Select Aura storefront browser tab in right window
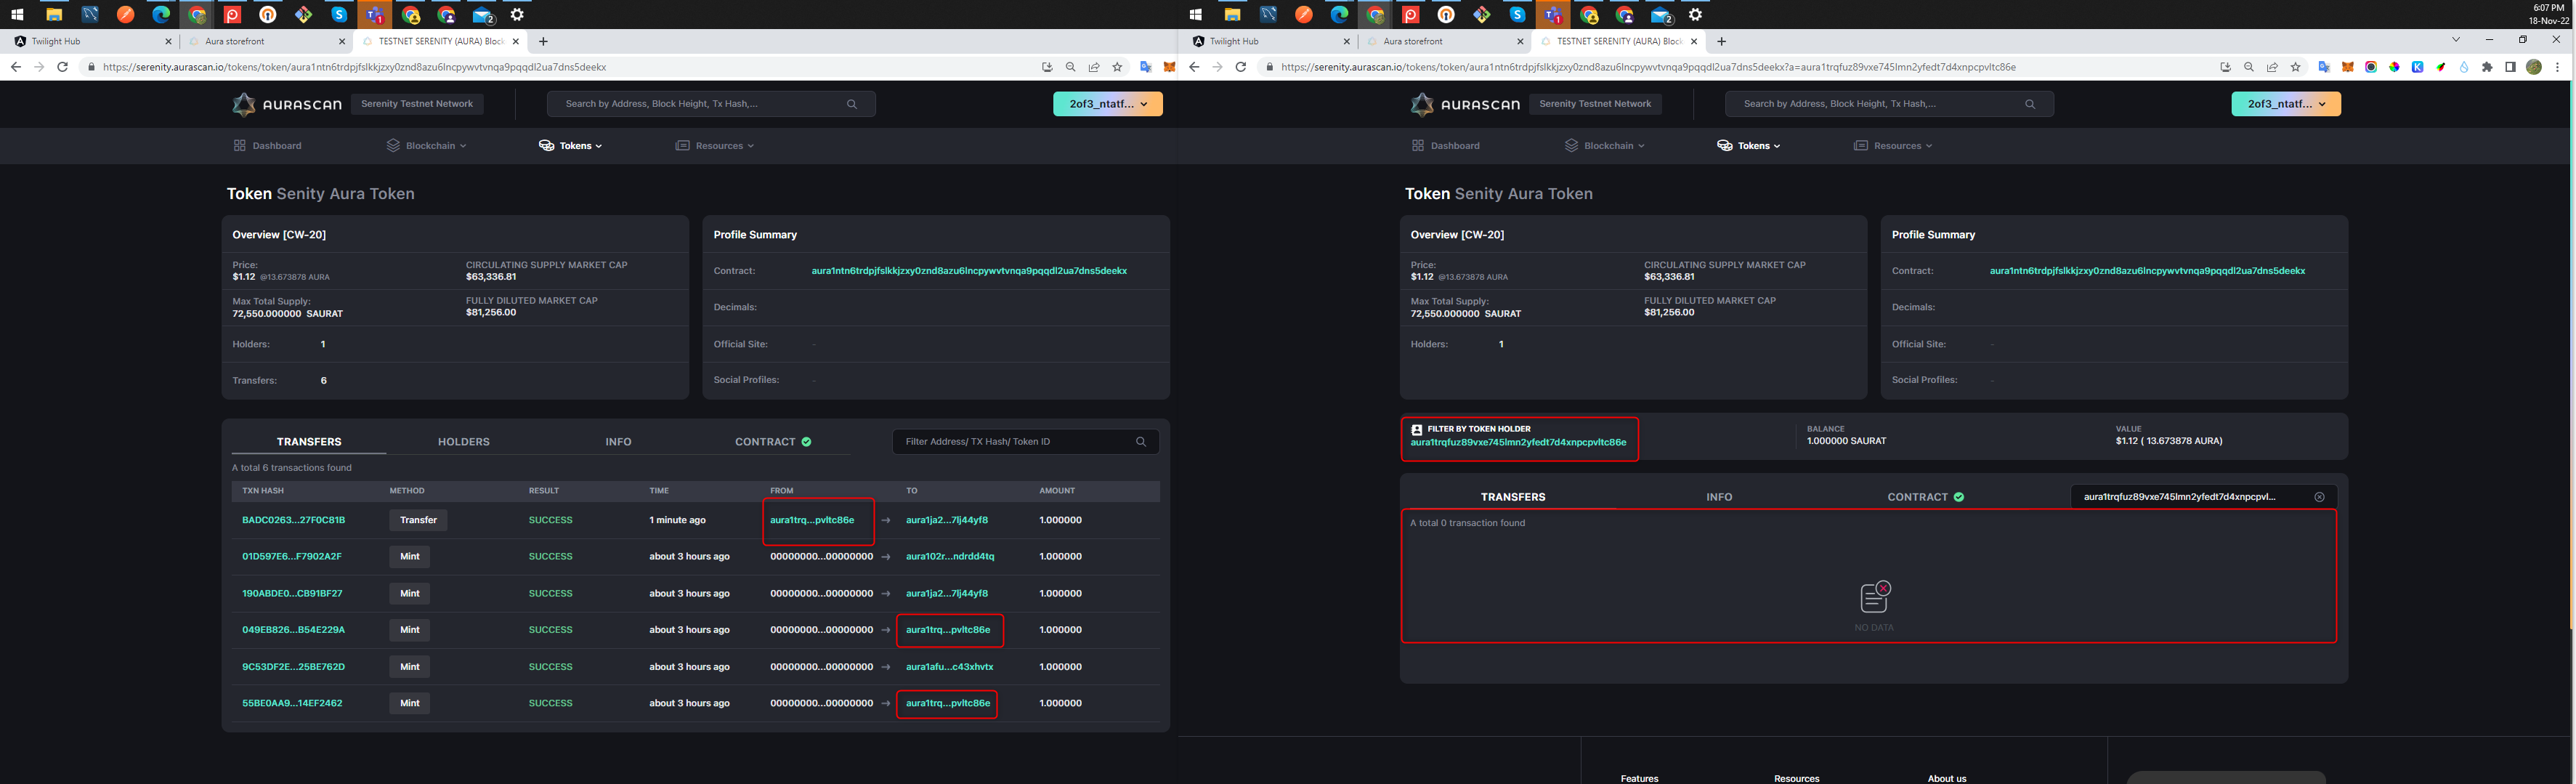 1443,41
